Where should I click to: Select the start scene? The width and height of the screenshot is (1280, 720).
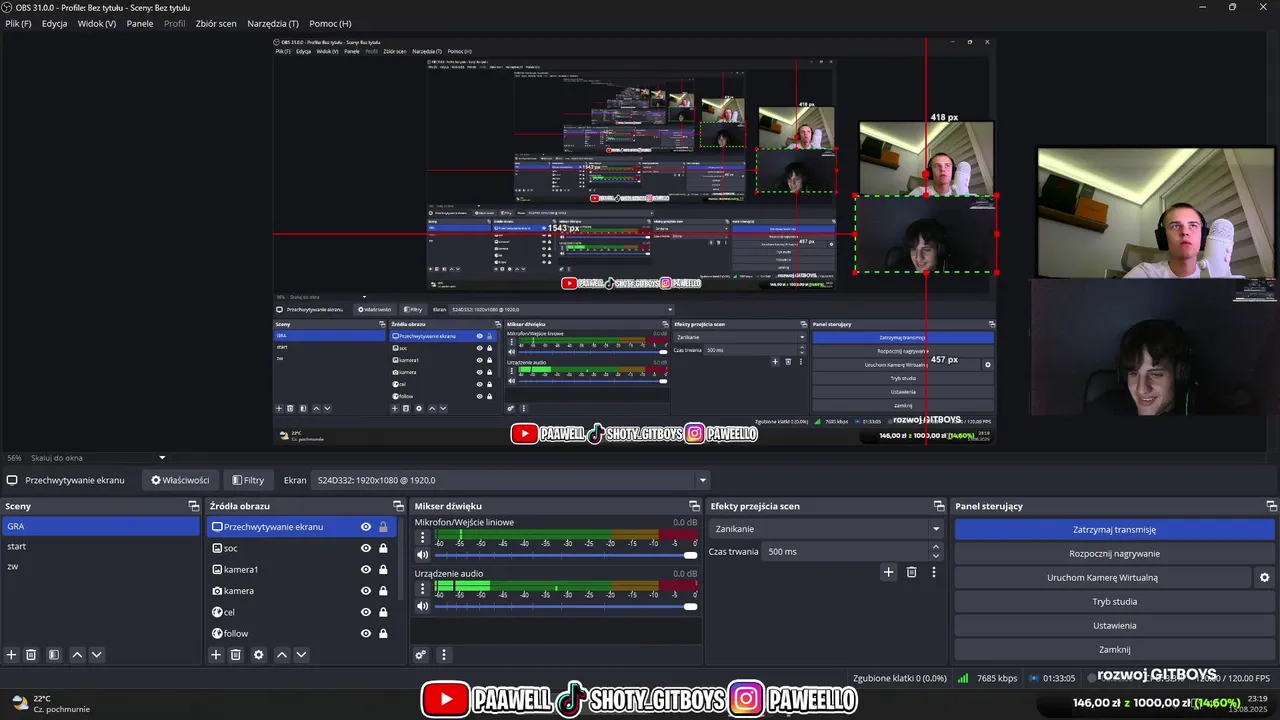pyautogui.click(x=100, y=547)
